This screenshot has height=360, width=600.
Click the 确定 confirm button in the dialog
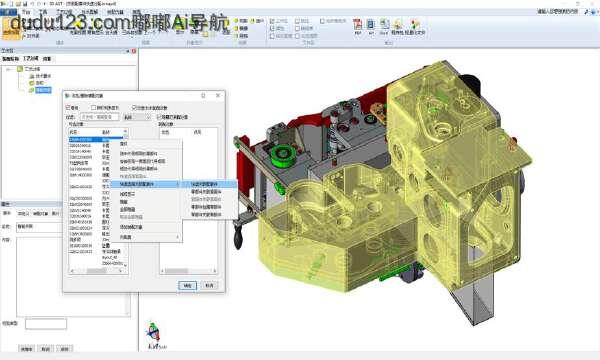(188, 285)
